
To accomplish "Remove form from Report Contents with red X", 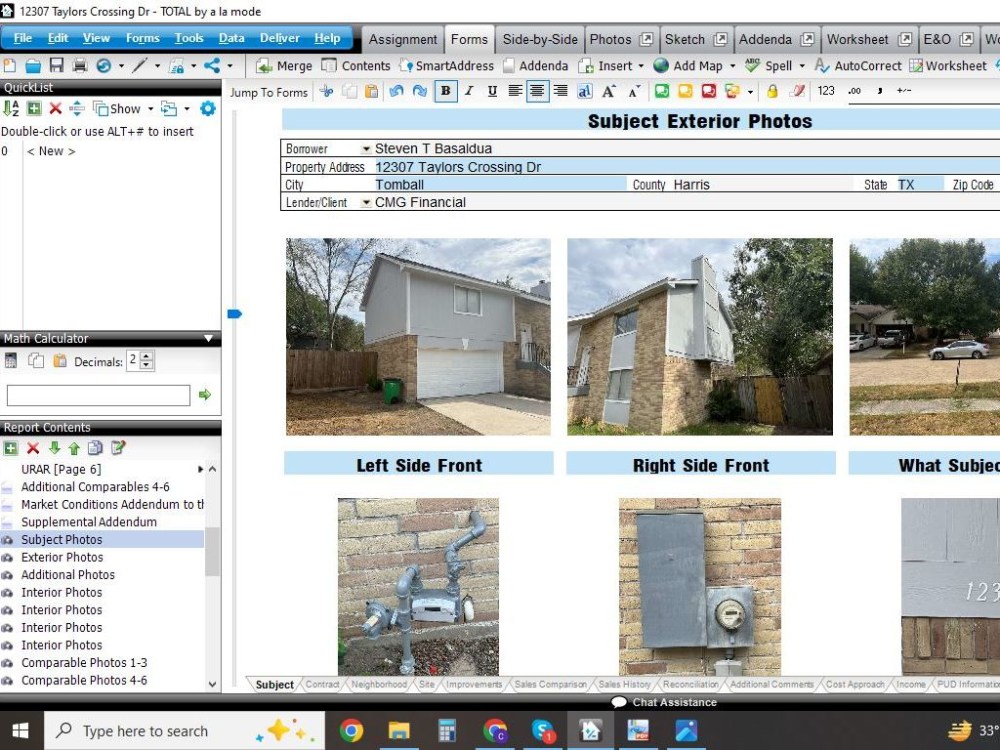I will point(33,448).
